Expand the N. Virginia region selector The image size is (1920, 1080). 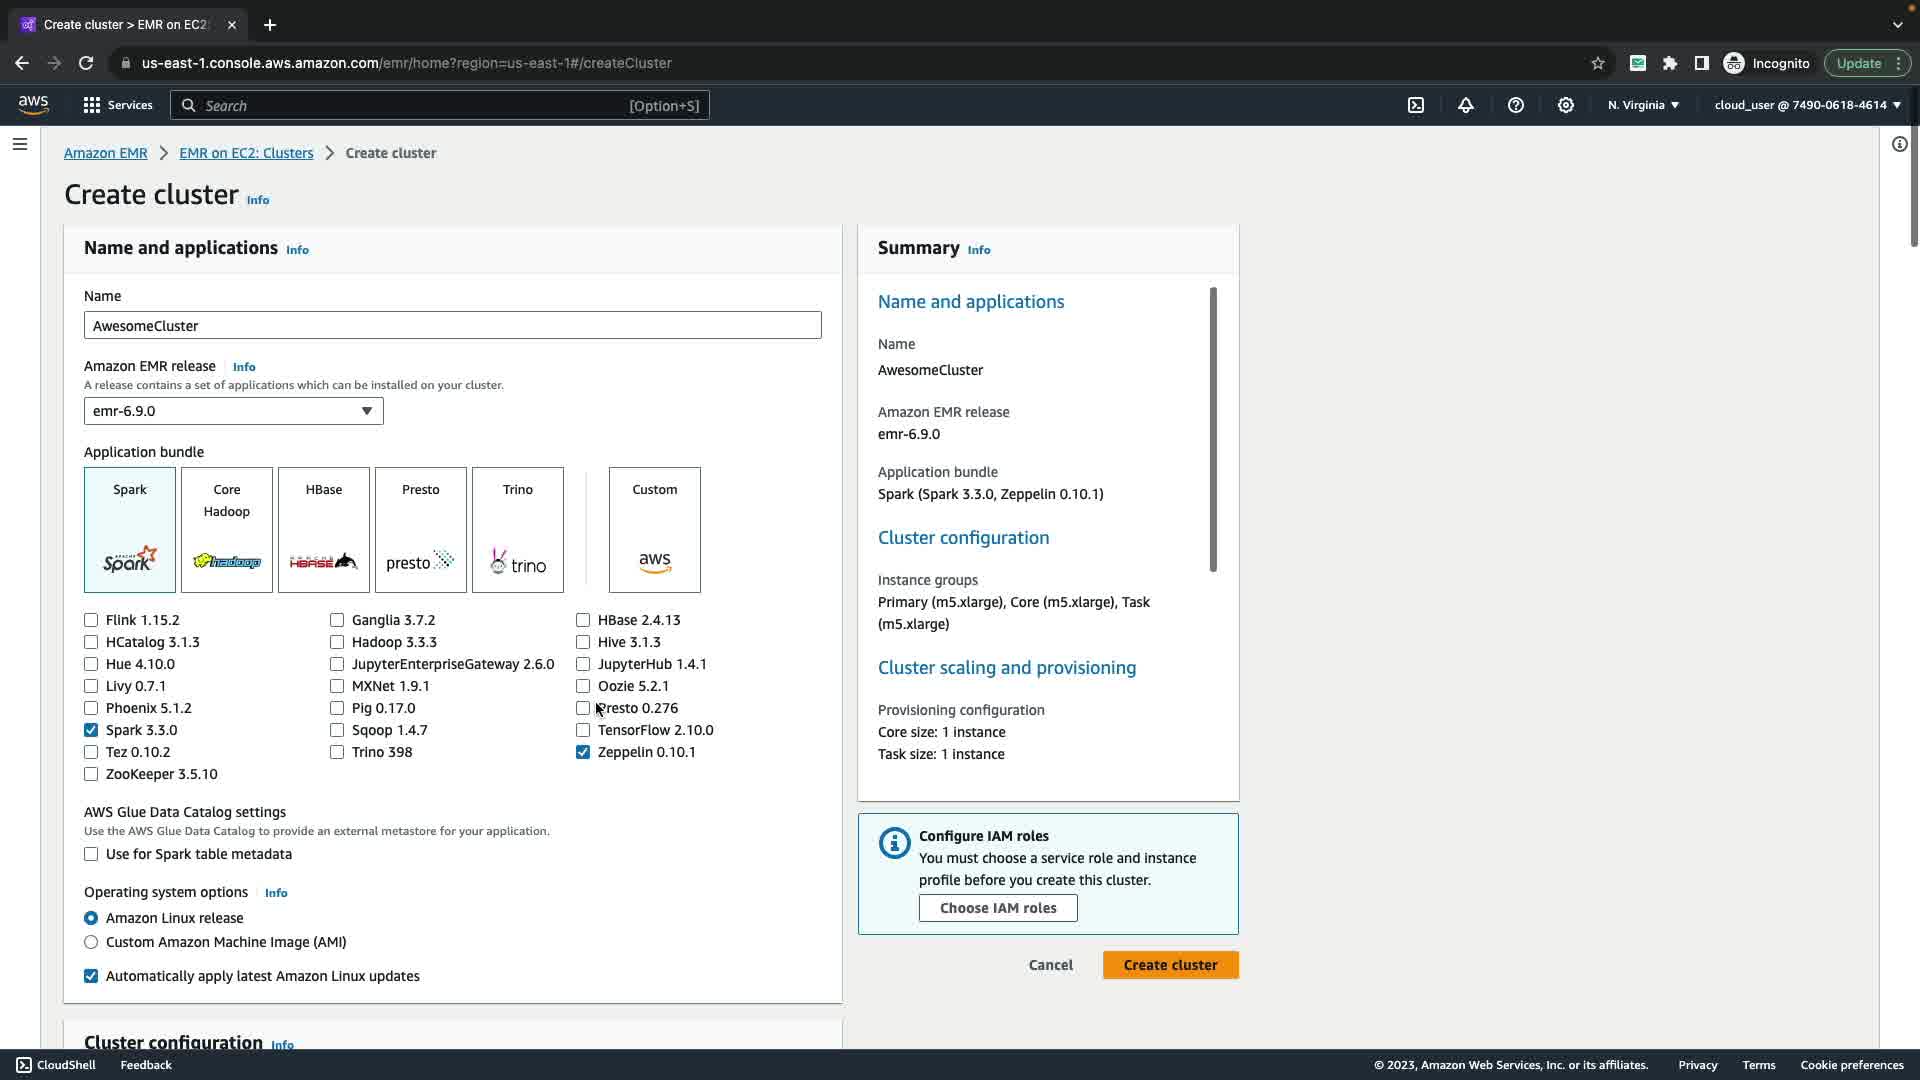[x=1643, y=105]
